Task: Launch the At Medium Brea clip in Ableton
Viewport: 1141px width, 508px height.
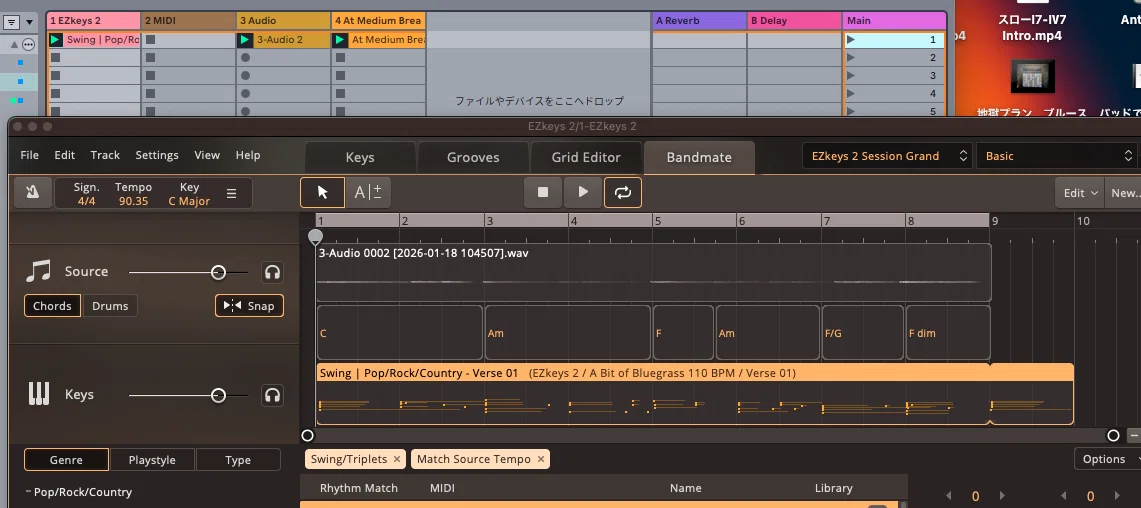Action: pos(340,40)
